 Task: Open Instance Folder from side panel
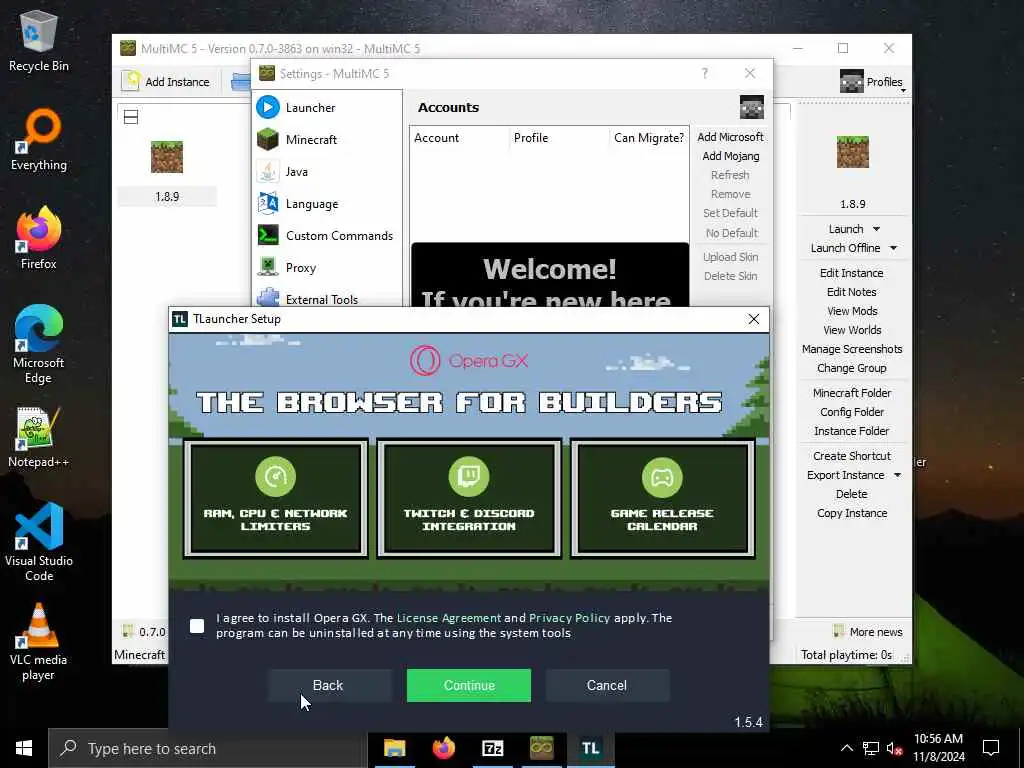(852, 430)
